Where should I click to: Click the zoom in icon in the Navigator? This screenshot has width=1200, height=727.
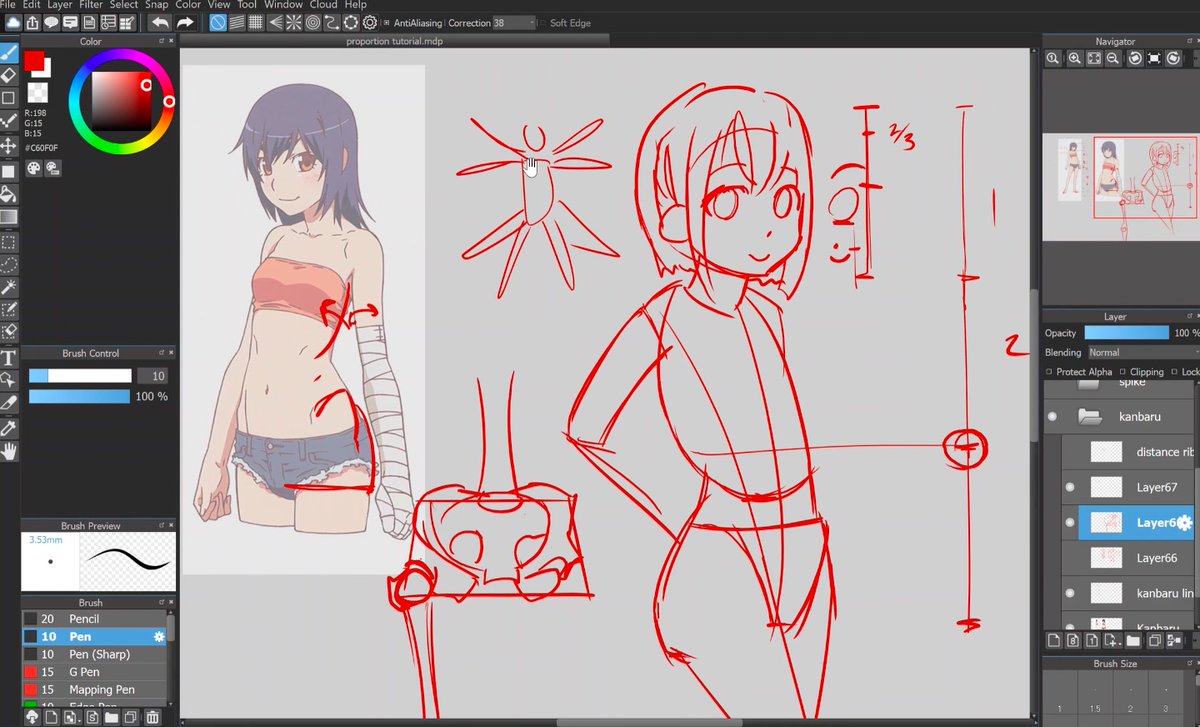click(x=1074, y=59)
